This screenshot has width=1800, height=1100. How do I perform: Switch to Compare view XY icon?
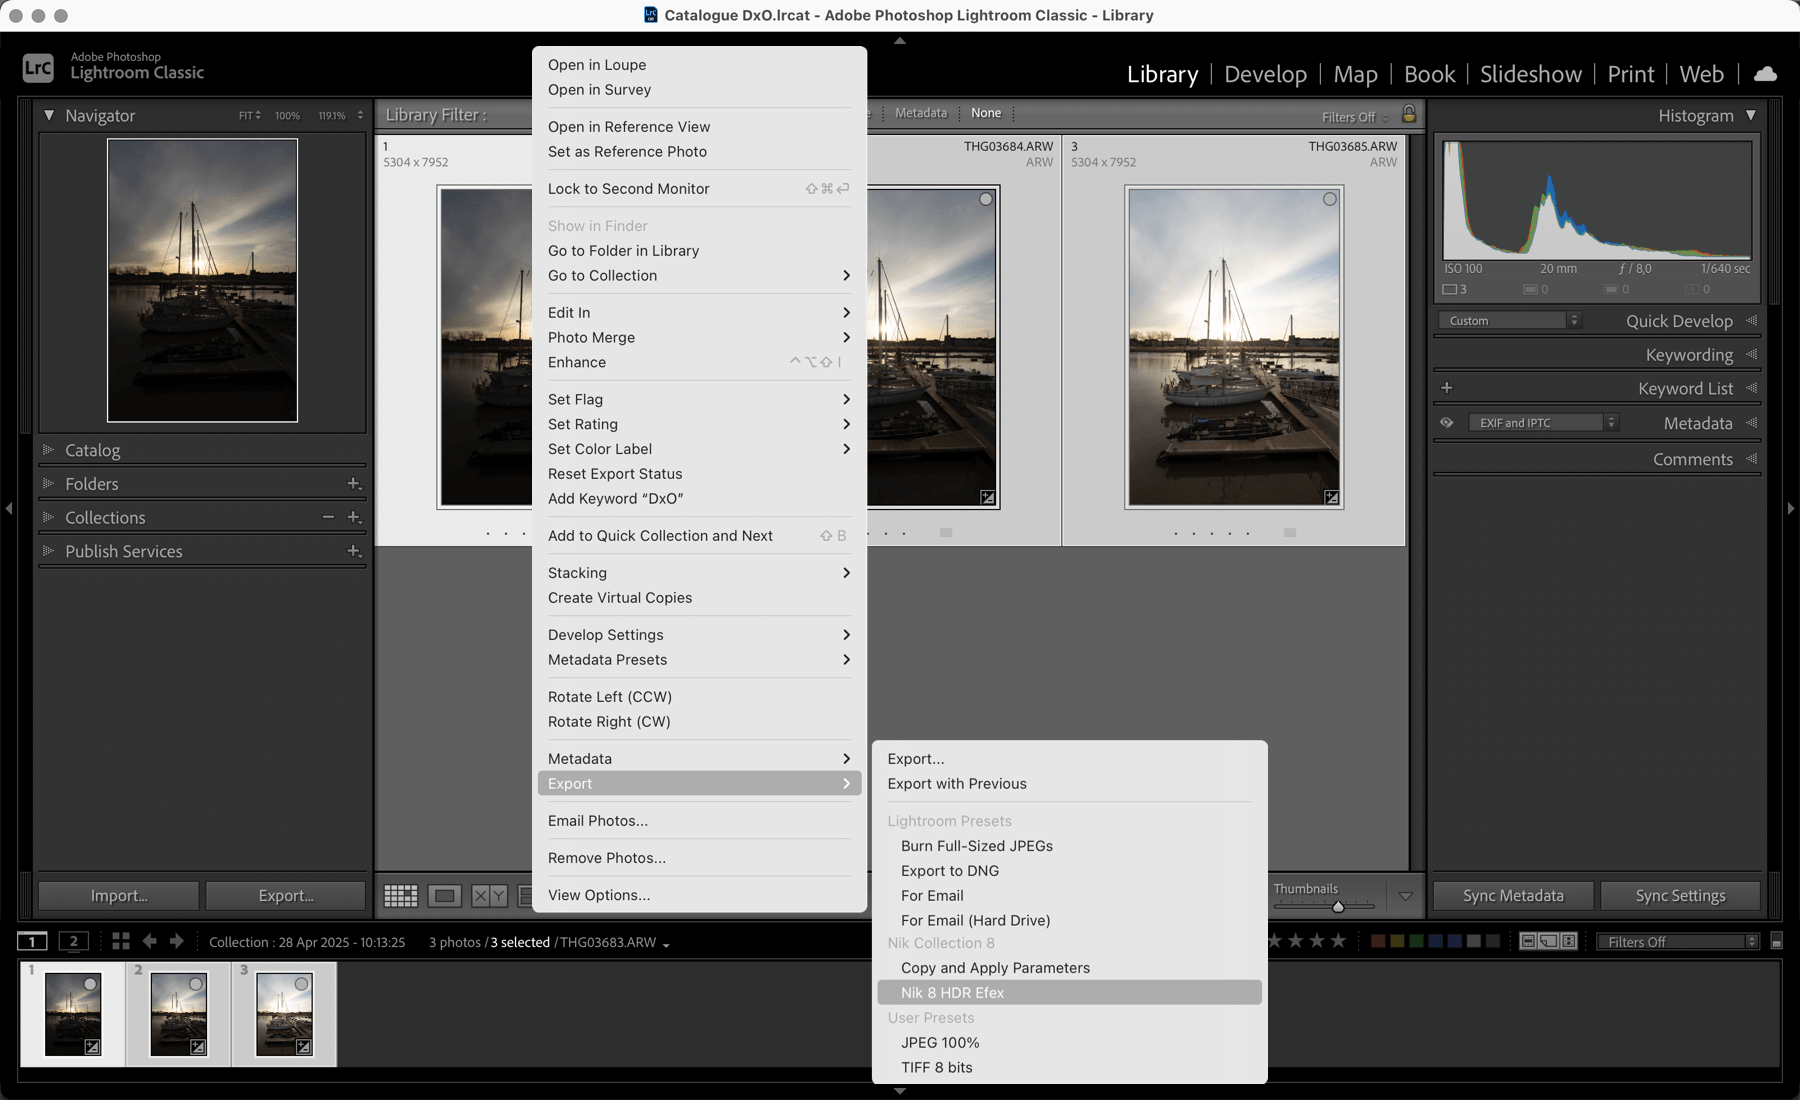click(489, 896)
